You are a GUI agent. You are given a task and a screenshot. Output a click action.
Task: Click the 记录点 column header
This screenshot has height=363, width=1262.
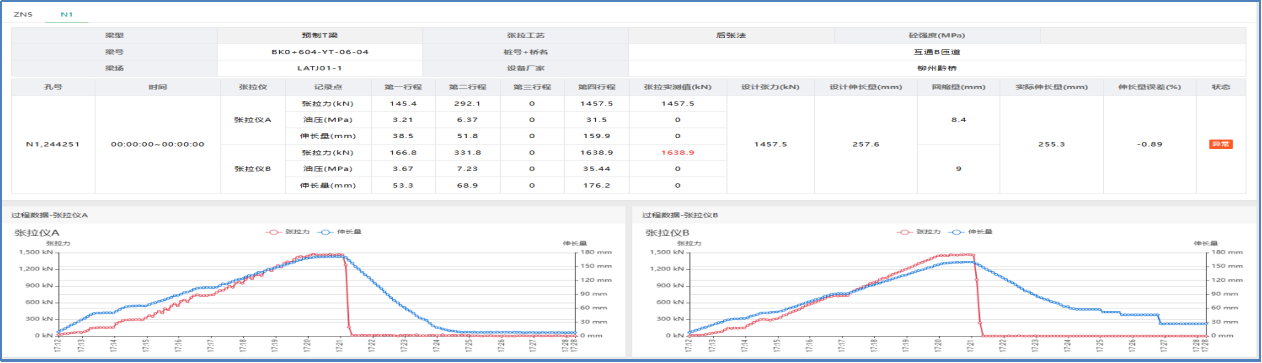tap(328, 87)
